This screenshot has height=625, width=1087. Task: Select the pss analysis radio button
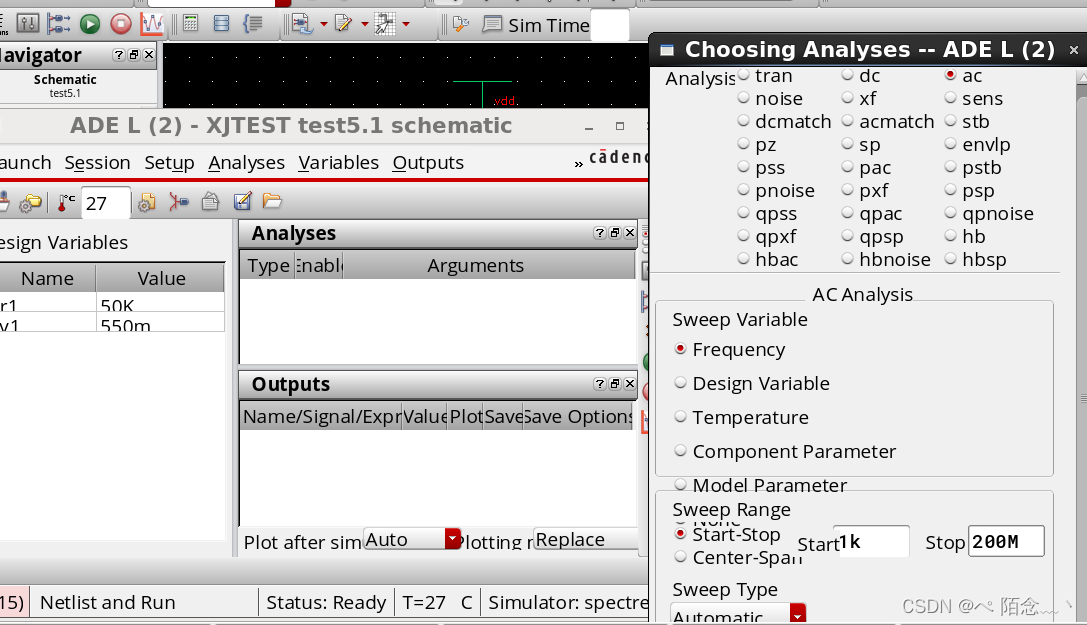(x=743, y=167)
